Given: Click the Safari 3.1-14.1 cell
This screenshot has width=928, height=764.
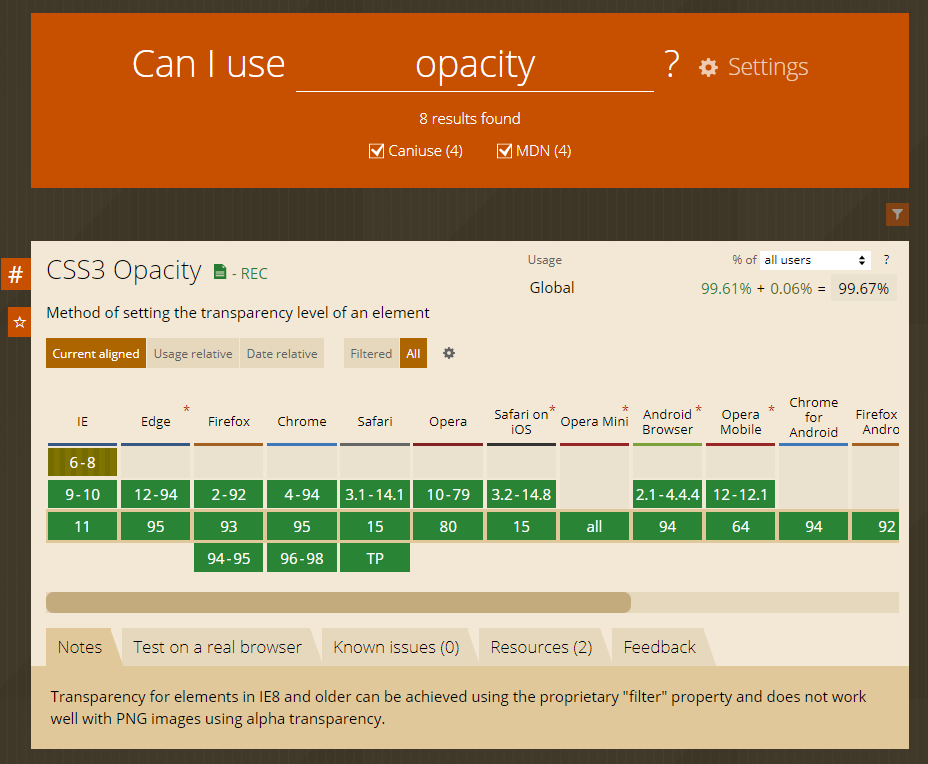Looking at the screenshot, I should [375, 494].
